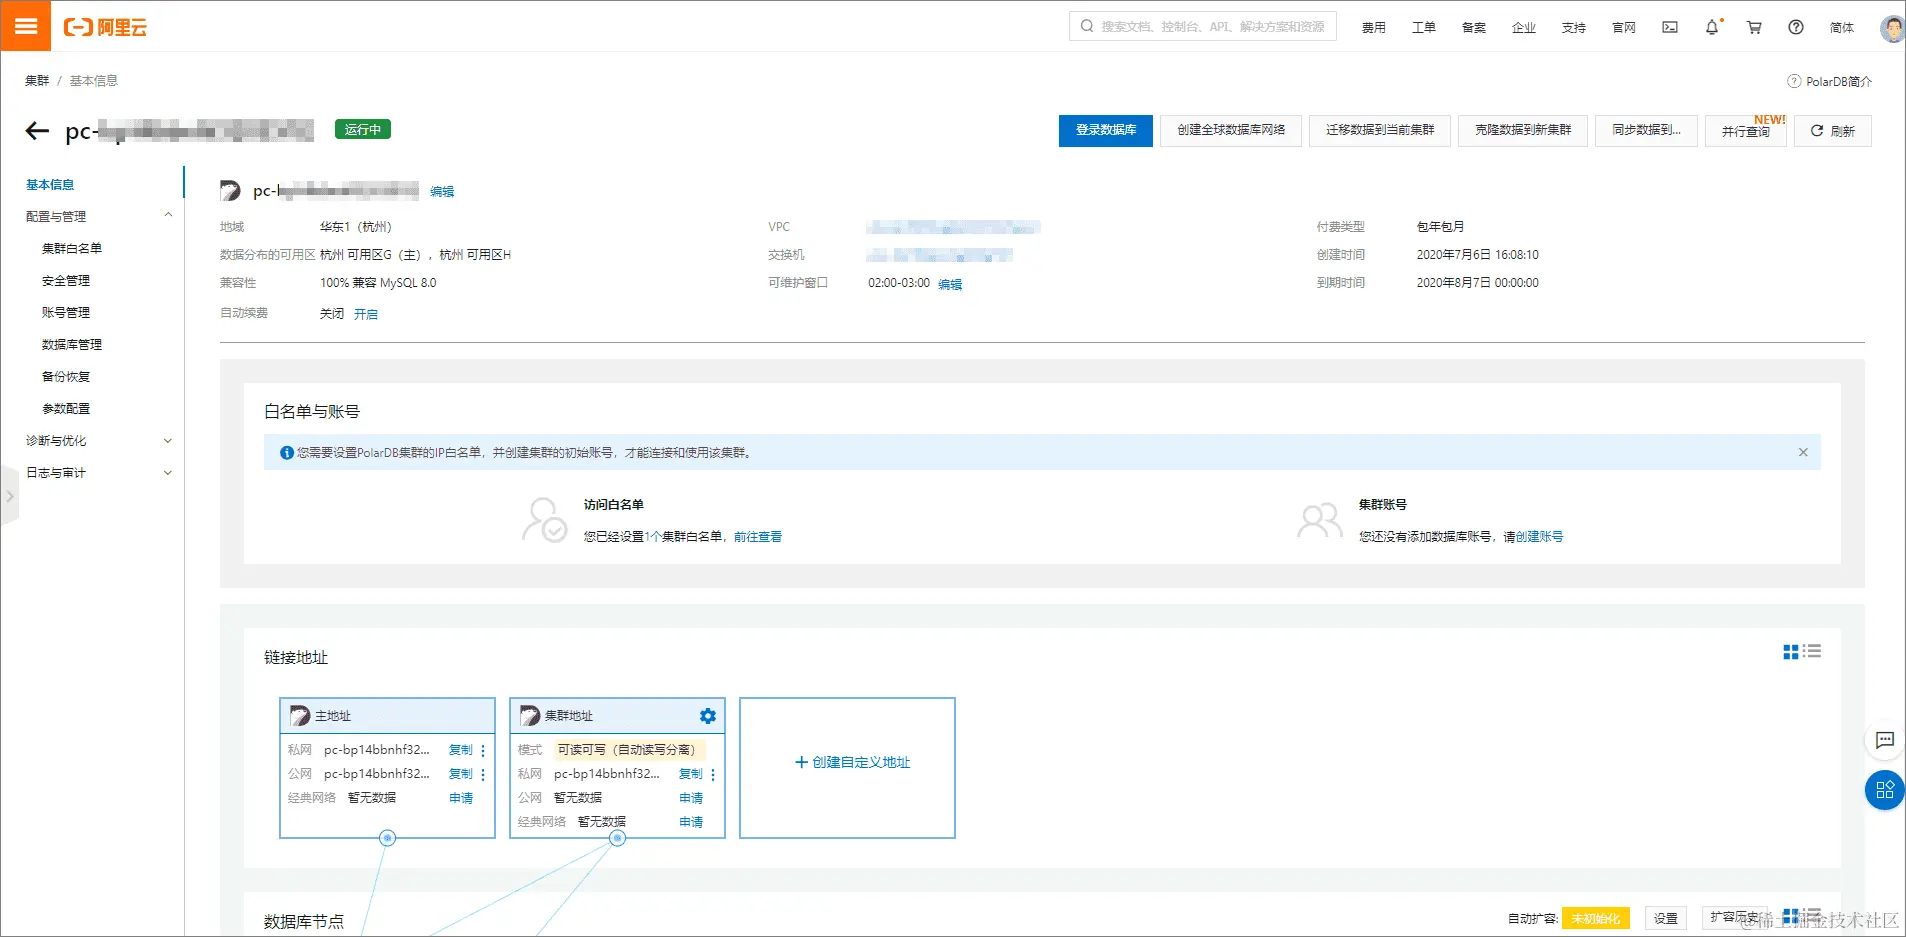Copy the primary private network address

point(461,750)
